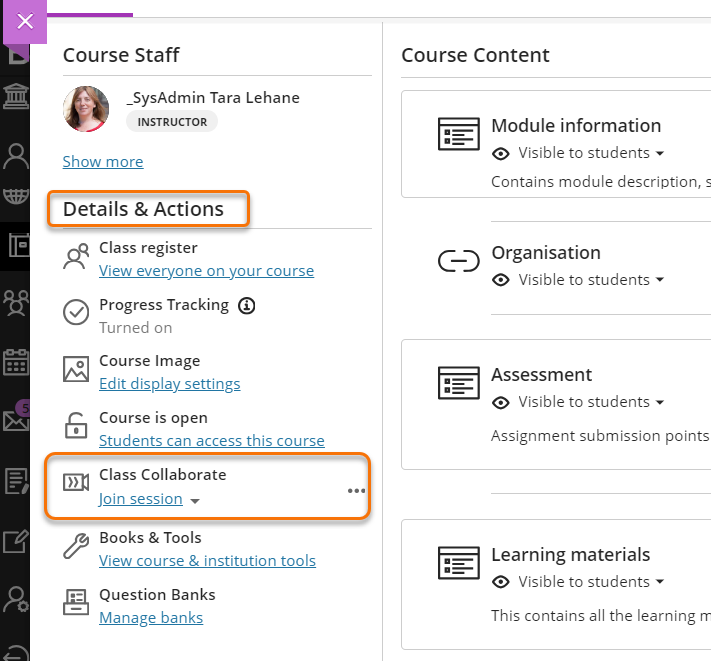The image size is (711, 661).
Task: Click the Course Image picture icon
Action: coord(76,370)
